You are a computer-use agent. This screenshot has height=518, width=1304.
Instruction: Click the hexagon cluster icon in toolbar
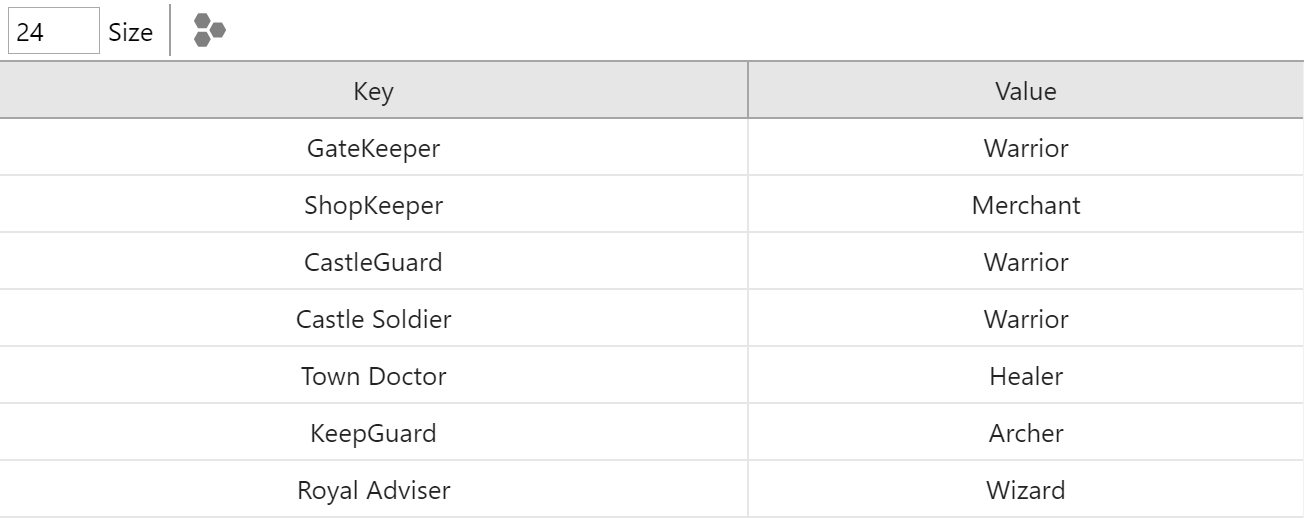209,31
